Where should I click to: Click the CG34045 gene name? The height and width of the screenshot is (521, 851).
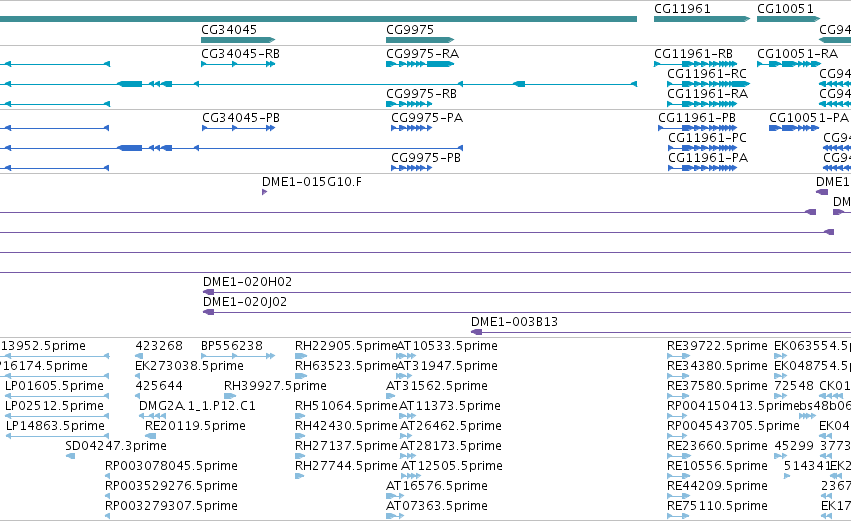point(228,29)
